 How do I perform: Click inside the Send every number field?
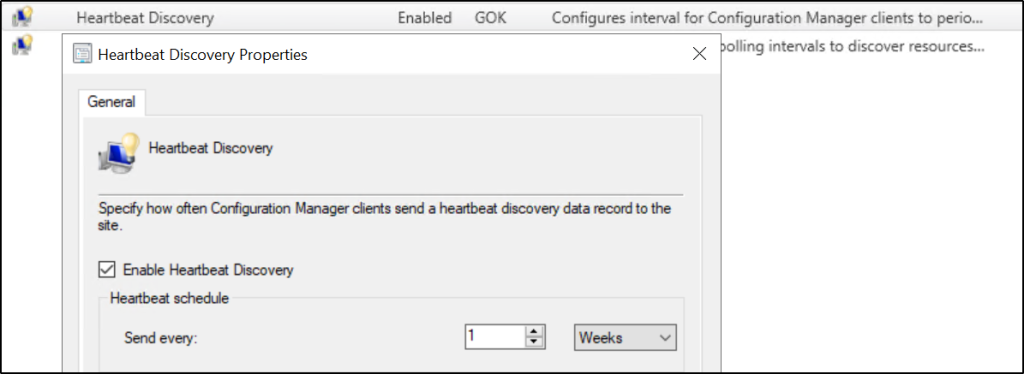pos(495,337)
